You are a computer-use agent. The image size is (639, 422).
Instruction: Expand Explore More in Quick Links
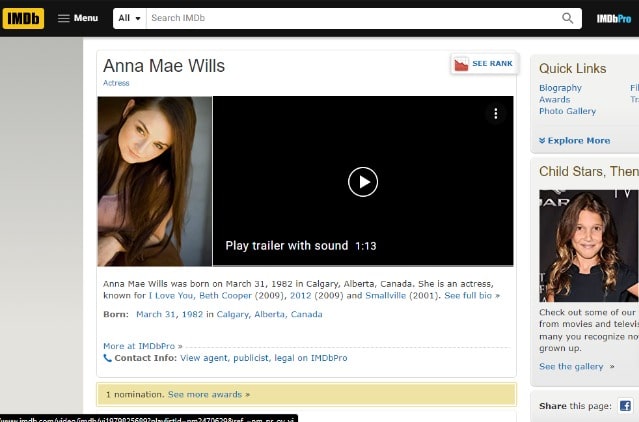(574, 141)
